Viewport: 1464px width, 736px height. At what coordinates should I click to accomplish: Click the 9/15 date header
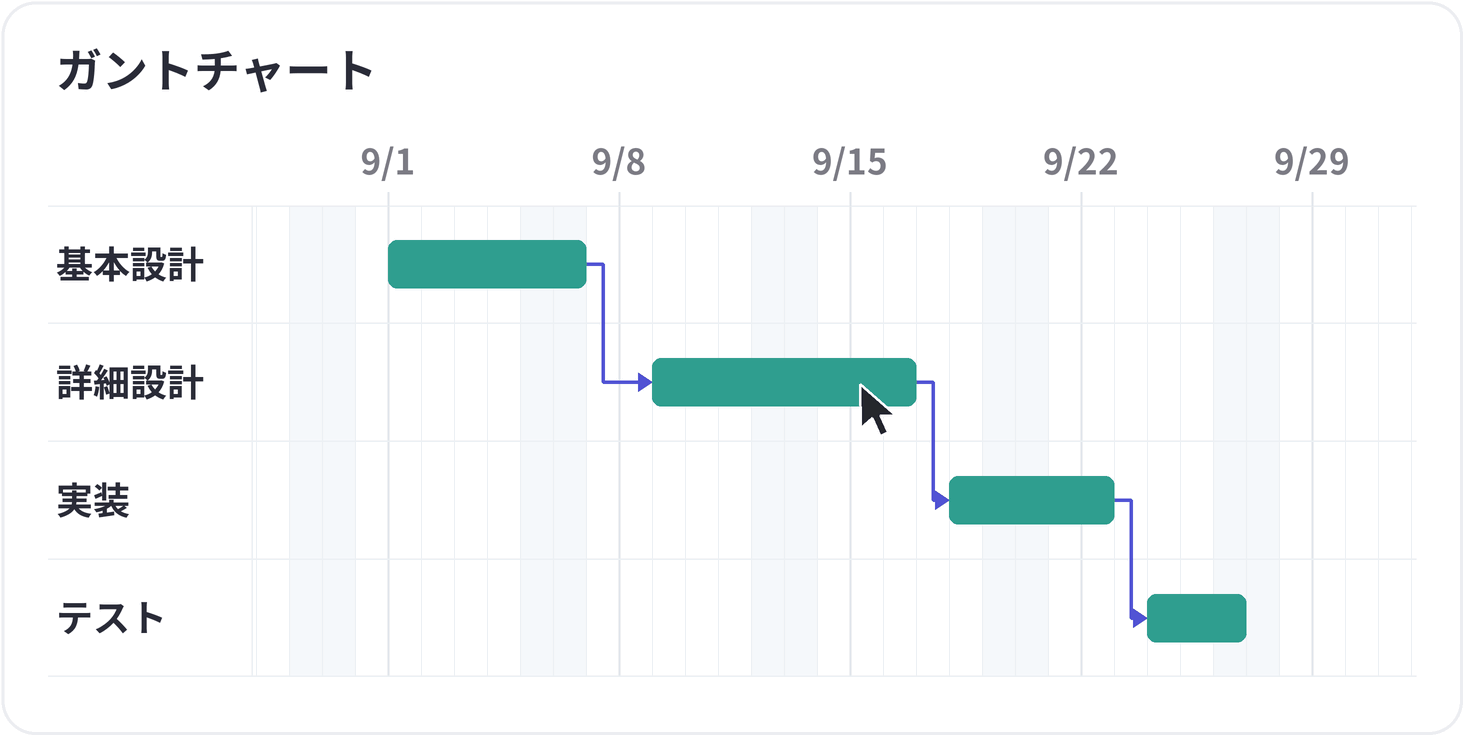850,162
